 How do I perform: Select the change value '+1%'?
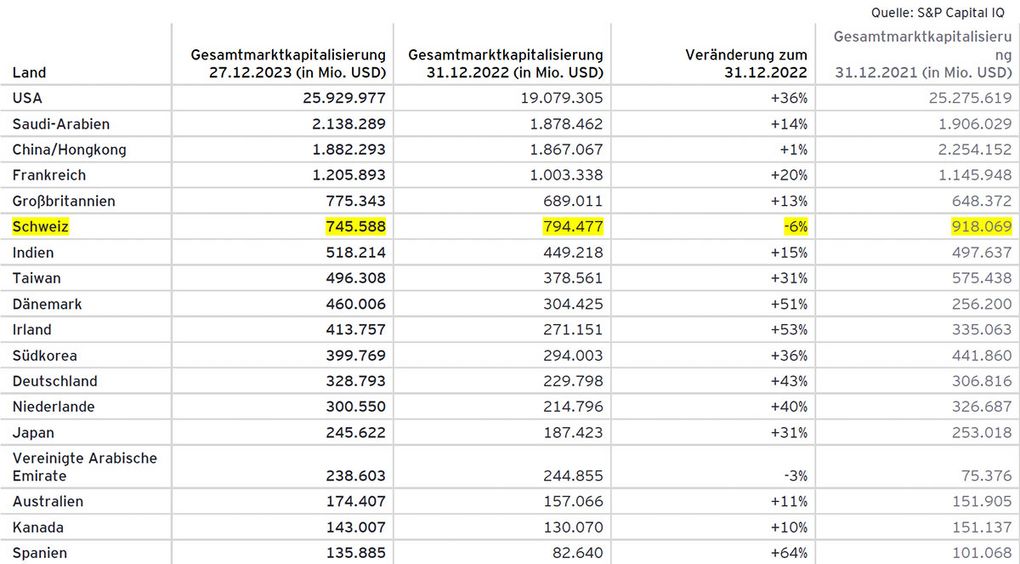coord(793,150)
